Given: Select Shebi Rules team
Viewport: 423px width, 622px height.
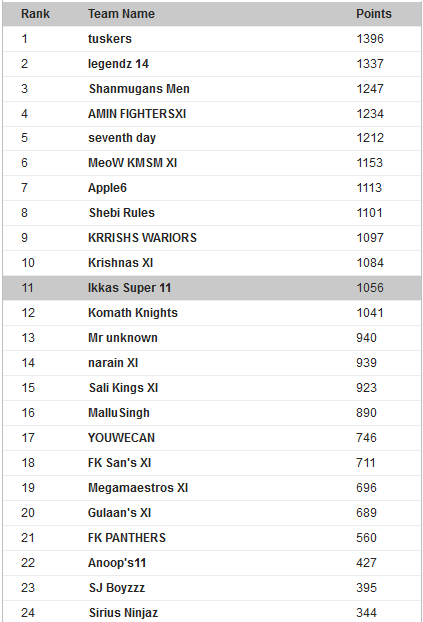Looking at the screenshot, I should pos(122,213).
